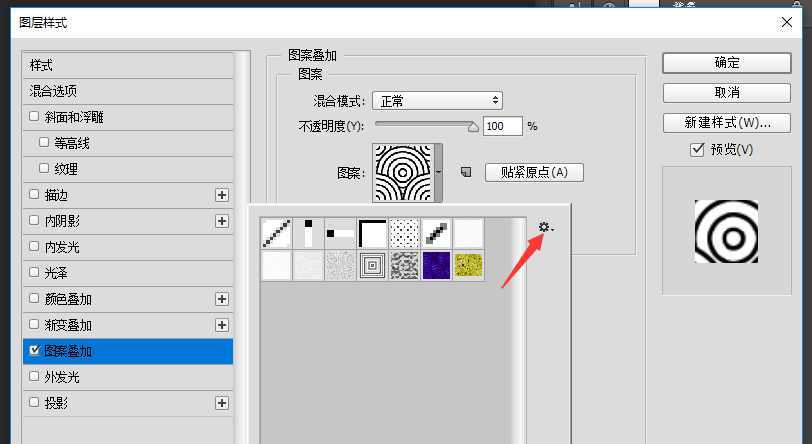
Task: Add another 内阴影 effect with plus icon
Action: coord(222,221)
